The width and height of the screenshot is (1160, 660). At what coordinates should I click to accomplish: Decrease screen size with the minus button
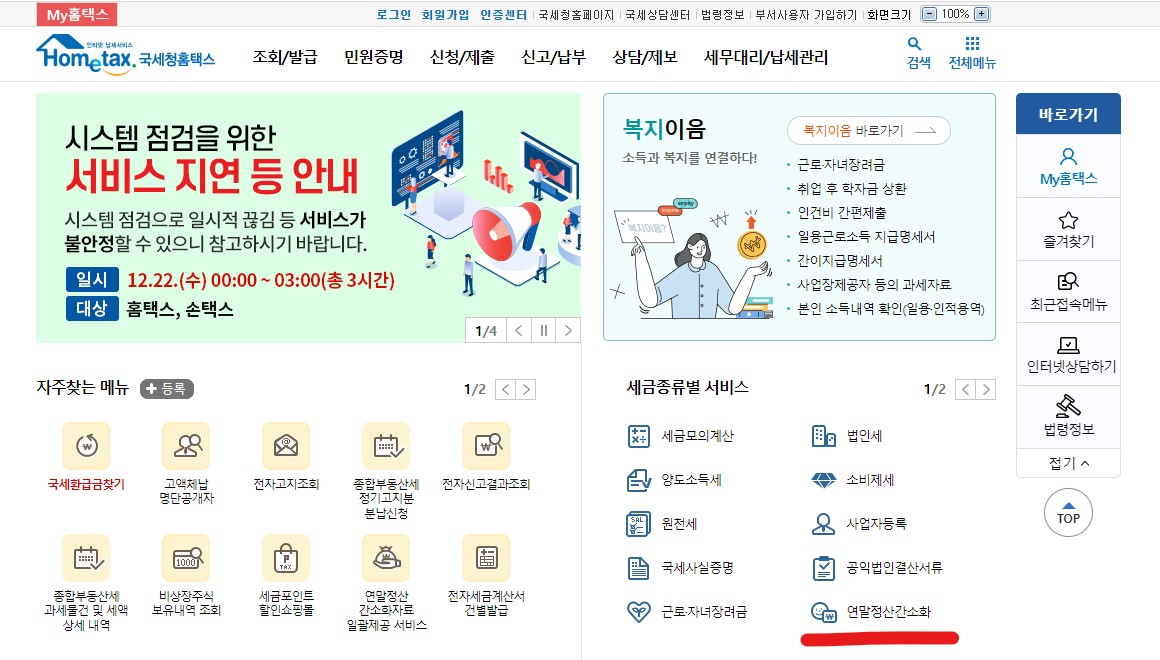point(930,14)
